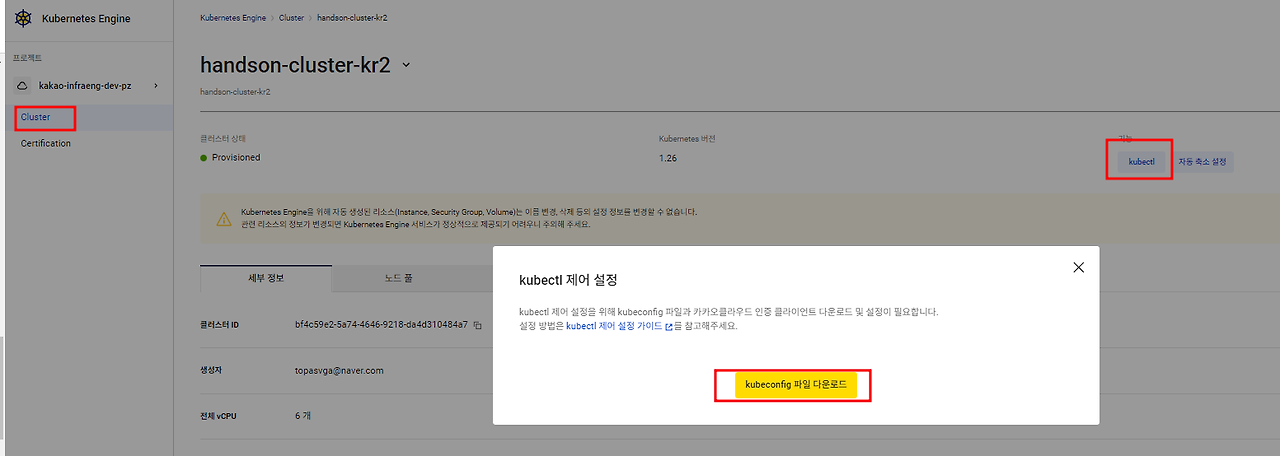Viewport: 1280px width, 456px height.
Task: Click the cloud icon beside kakao-infraeng-dev-pz
Action: pyautogui.click(x=22, y=85)
